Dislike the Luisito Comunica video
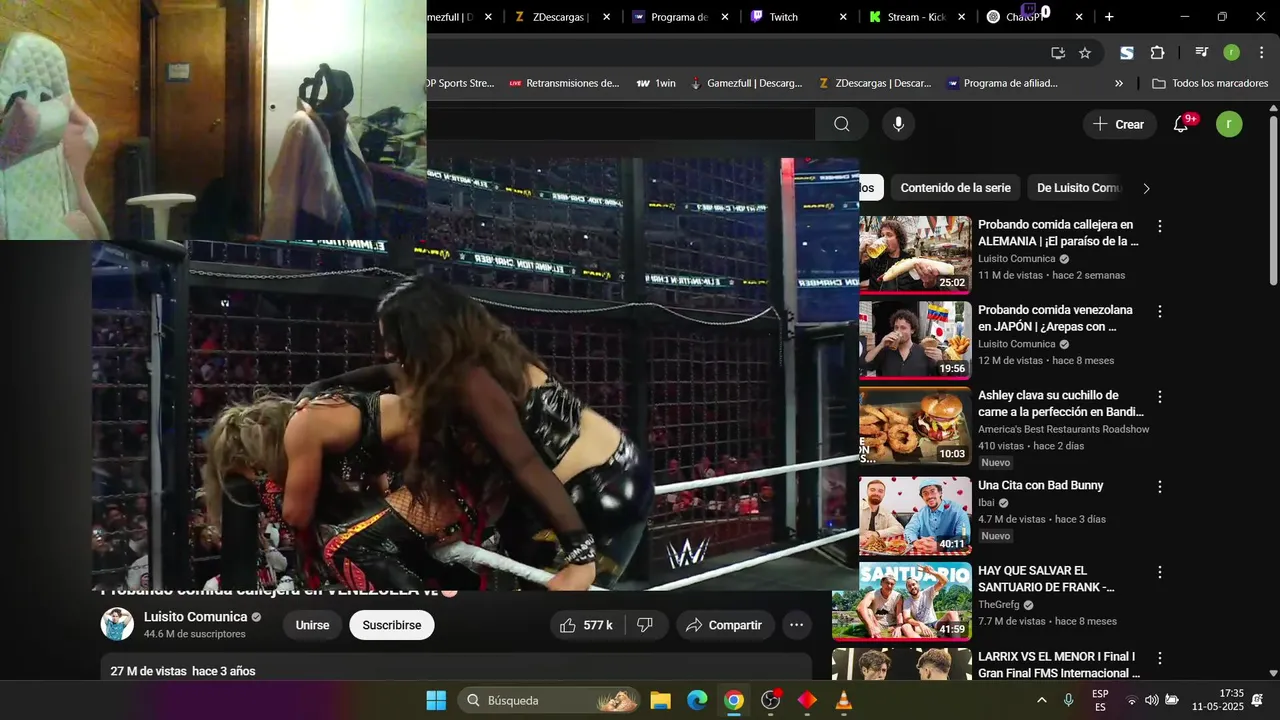The height and width of the screenshot is (720, 1280). [x=646, y=625]
